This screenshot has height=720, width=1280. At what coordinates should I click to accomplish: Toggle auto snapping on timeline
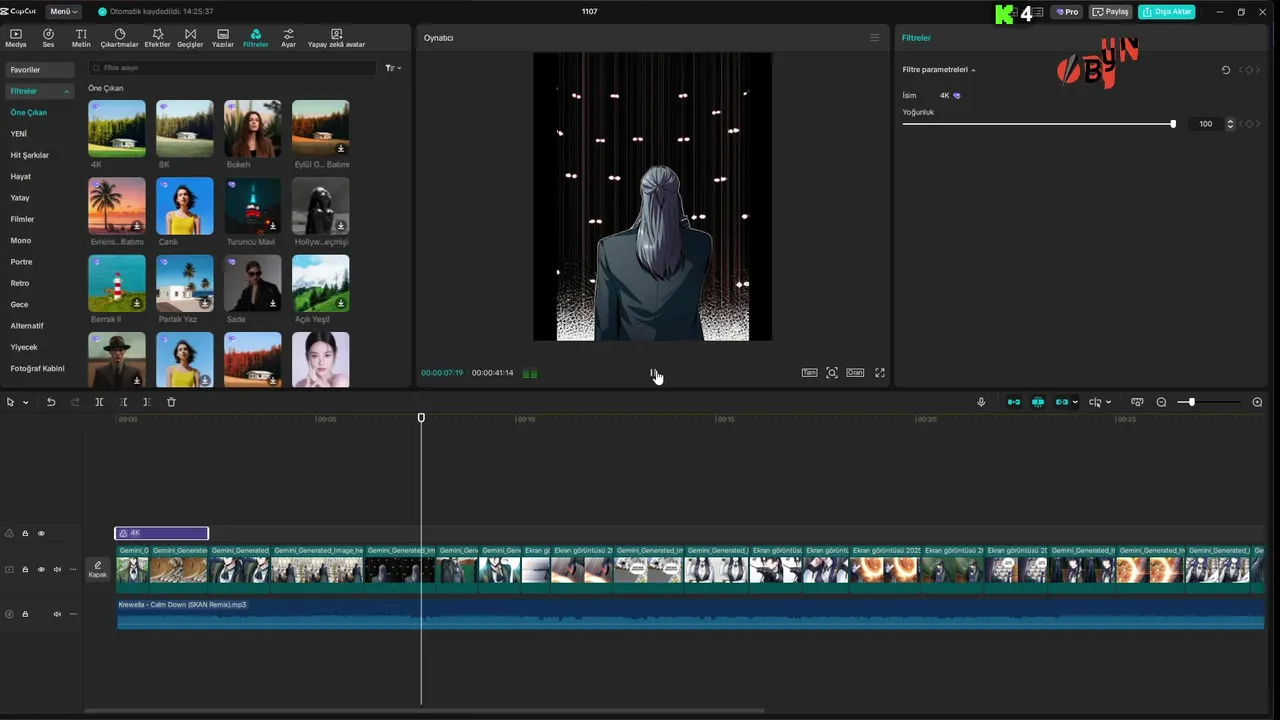(1038, 402)
